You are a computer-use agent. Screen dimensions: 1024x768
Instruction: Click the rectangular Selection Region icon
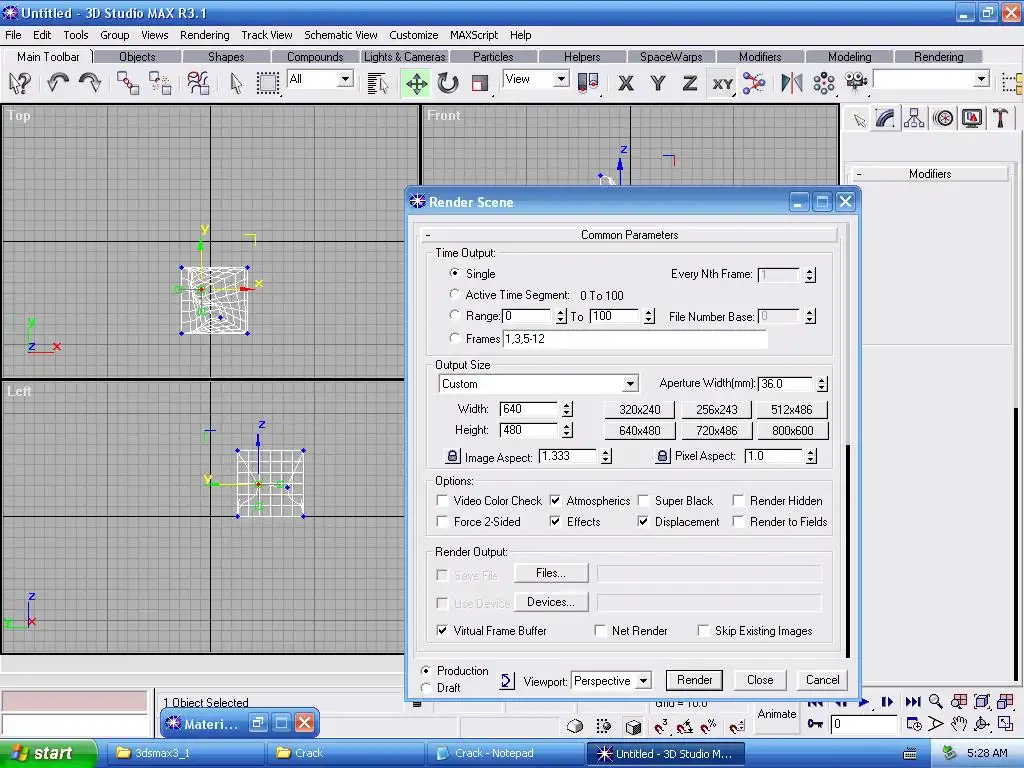(x=268, y=83)
